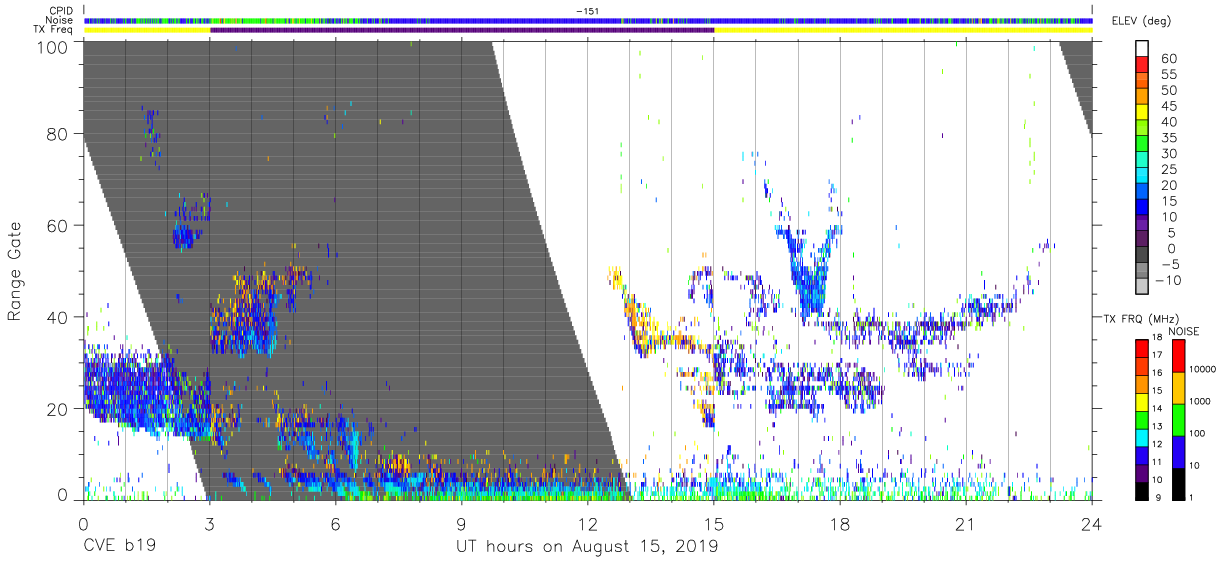
Task: Click the red top segment of TX FRQ colorbar
Action: tap(1142, 348)
